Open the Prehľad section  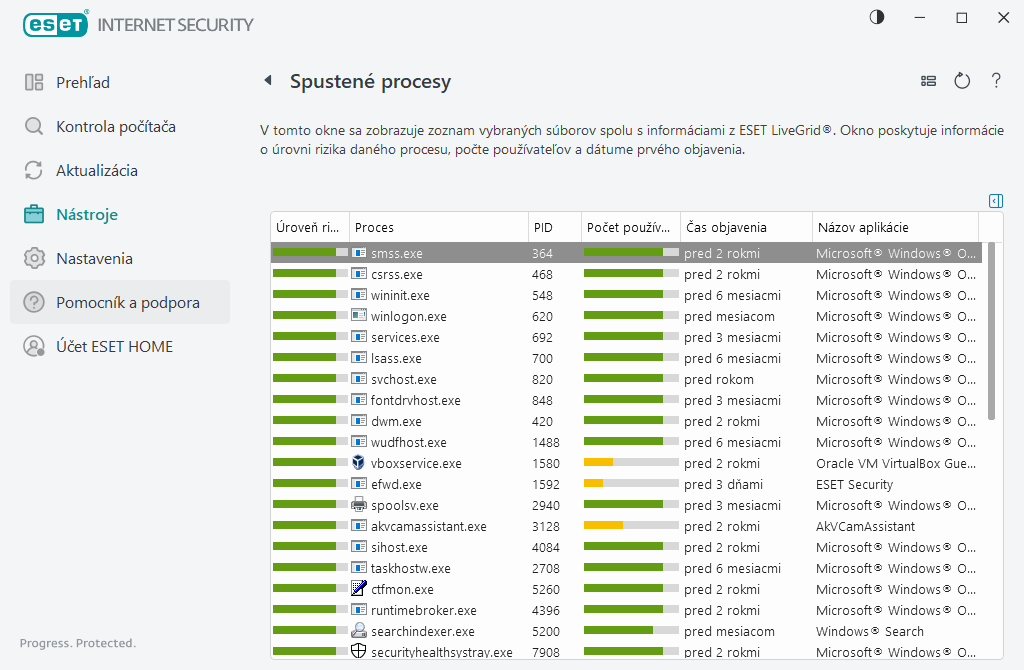click(x=83, y=83)
